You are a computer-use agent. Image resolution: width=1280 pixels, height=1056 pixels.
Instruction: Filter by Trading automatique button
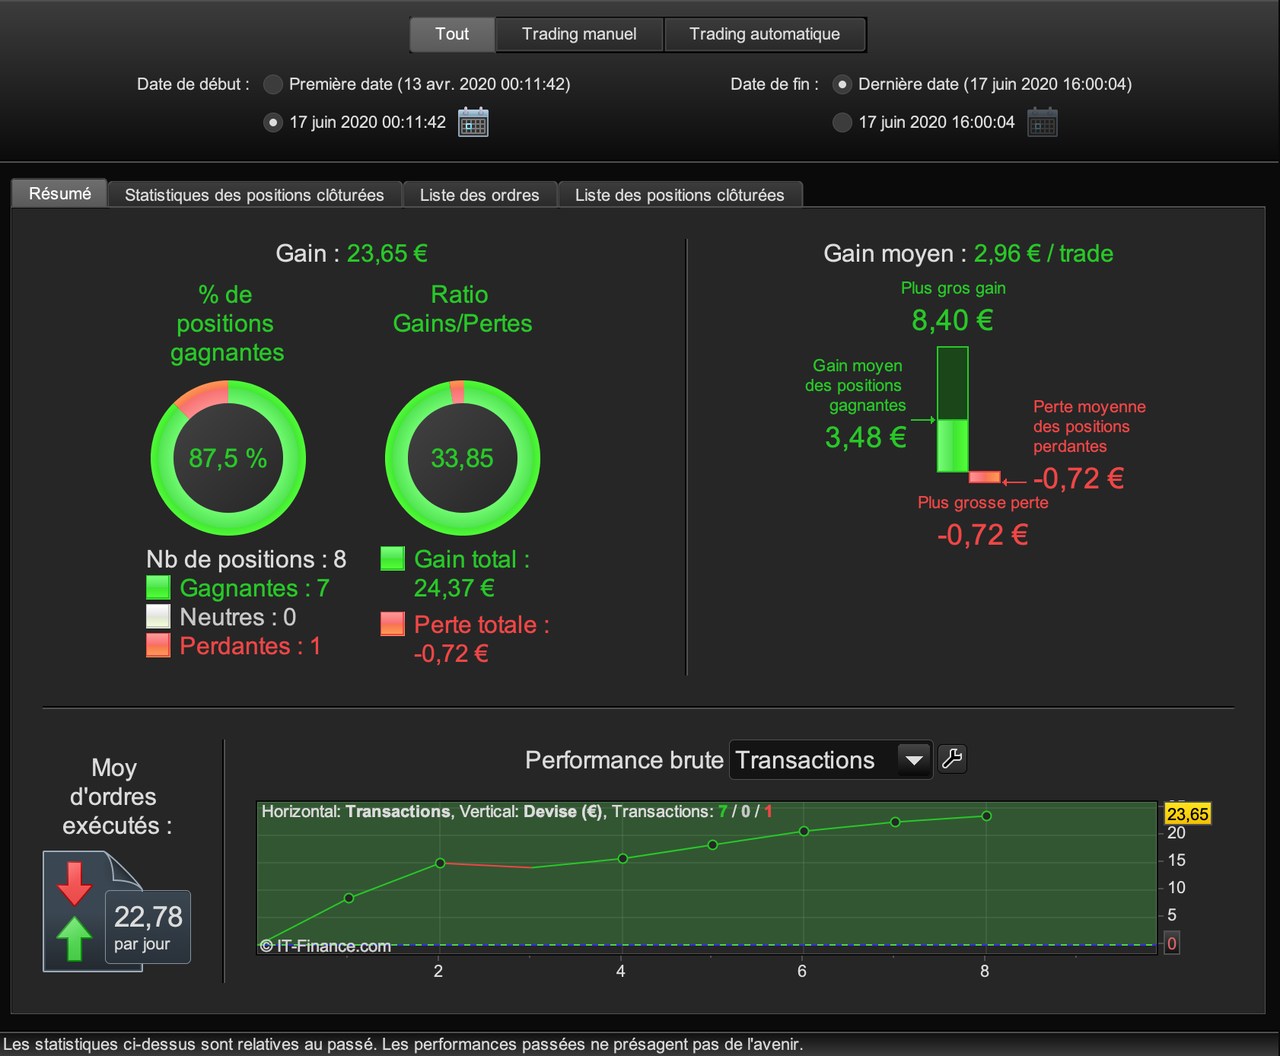point(765,34)
